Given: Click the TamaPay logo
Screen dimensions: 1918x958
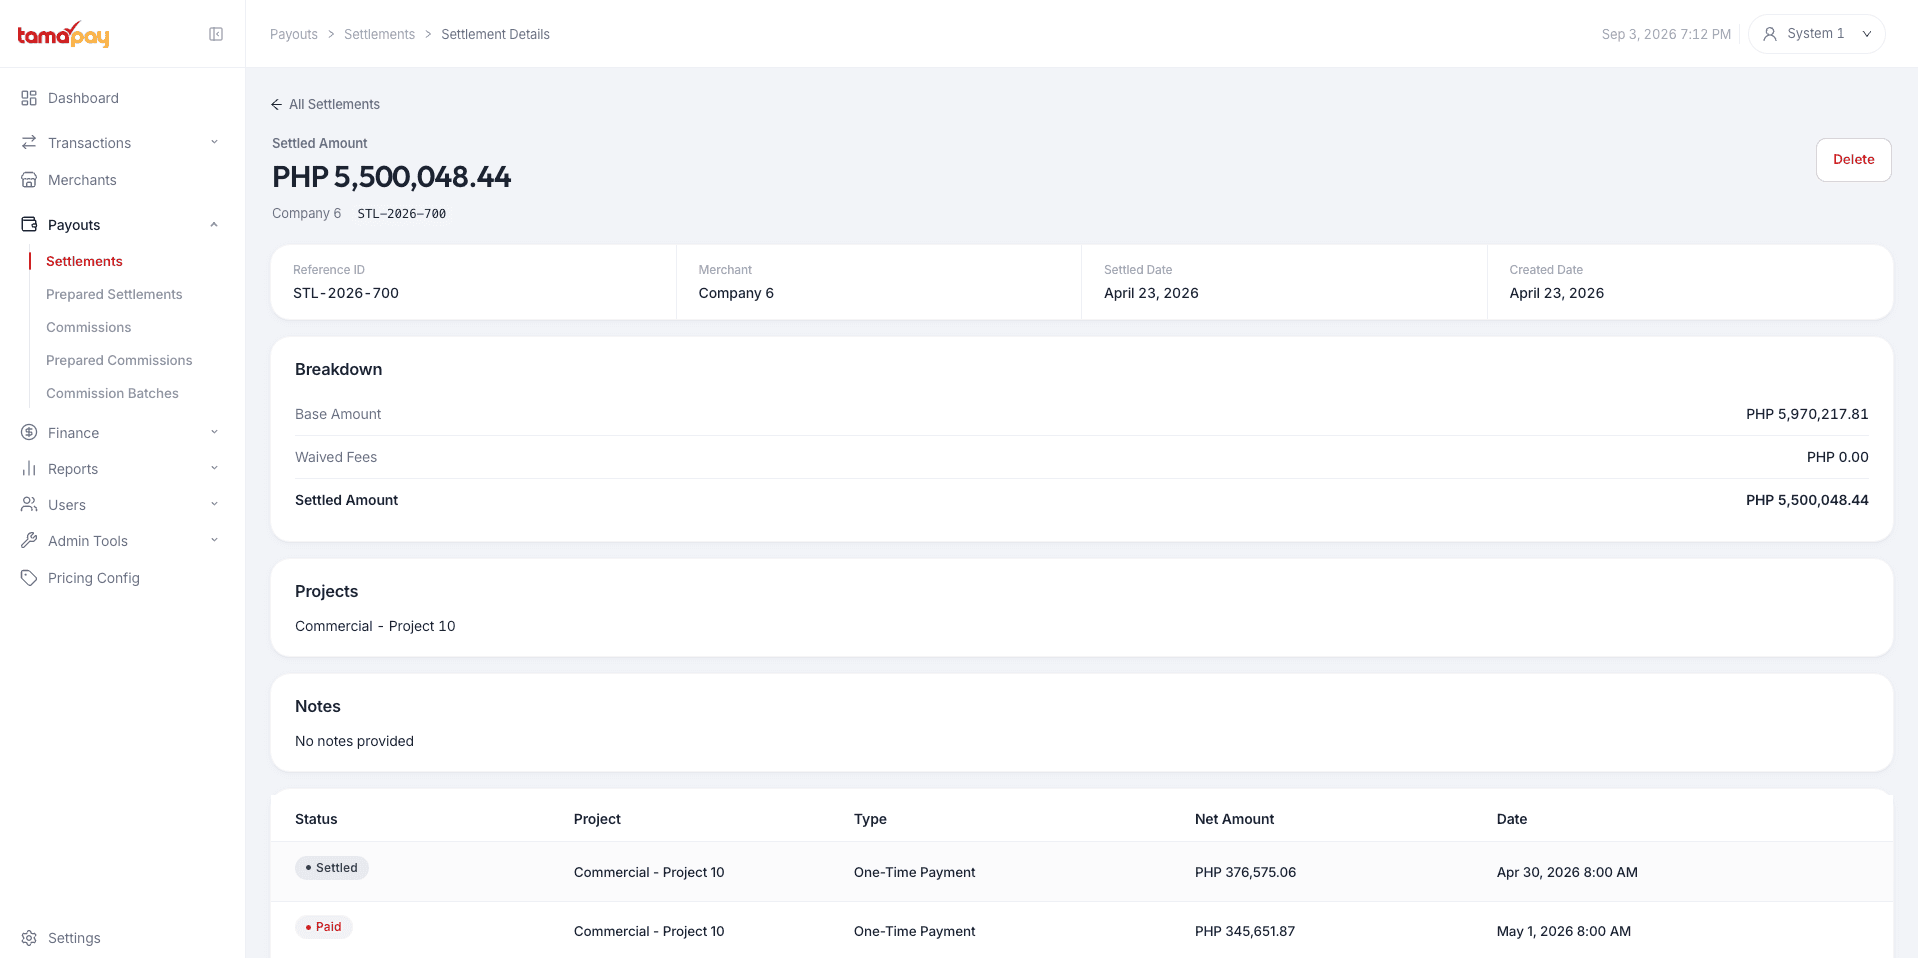Looking at the screenshot, I should tap(63, 35).
